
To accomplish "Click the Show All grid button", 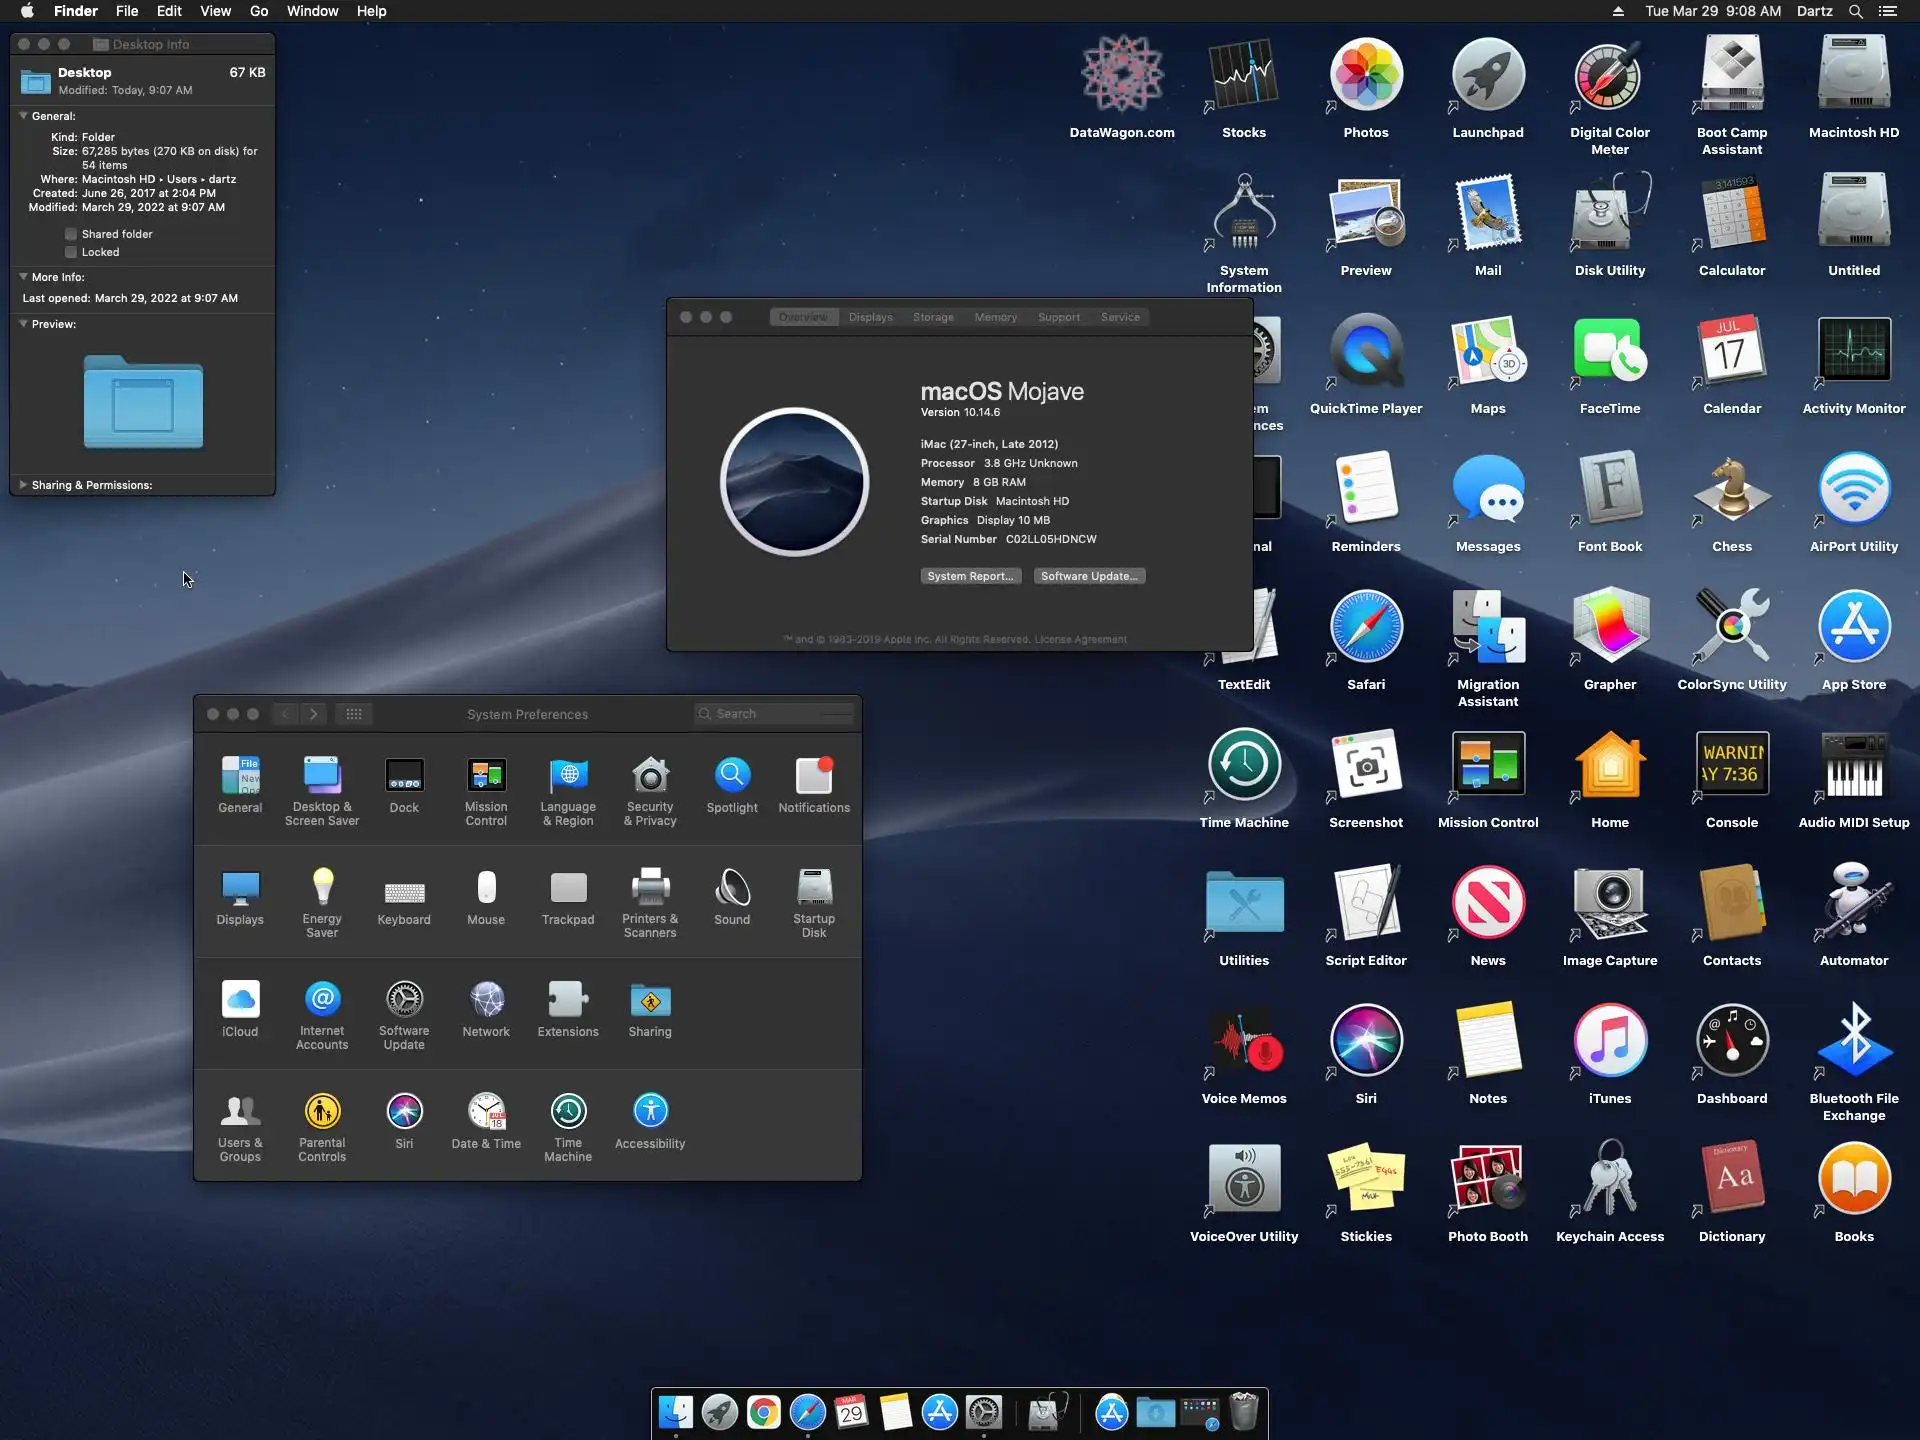I will pyautogui.click(x=354, y=714).
